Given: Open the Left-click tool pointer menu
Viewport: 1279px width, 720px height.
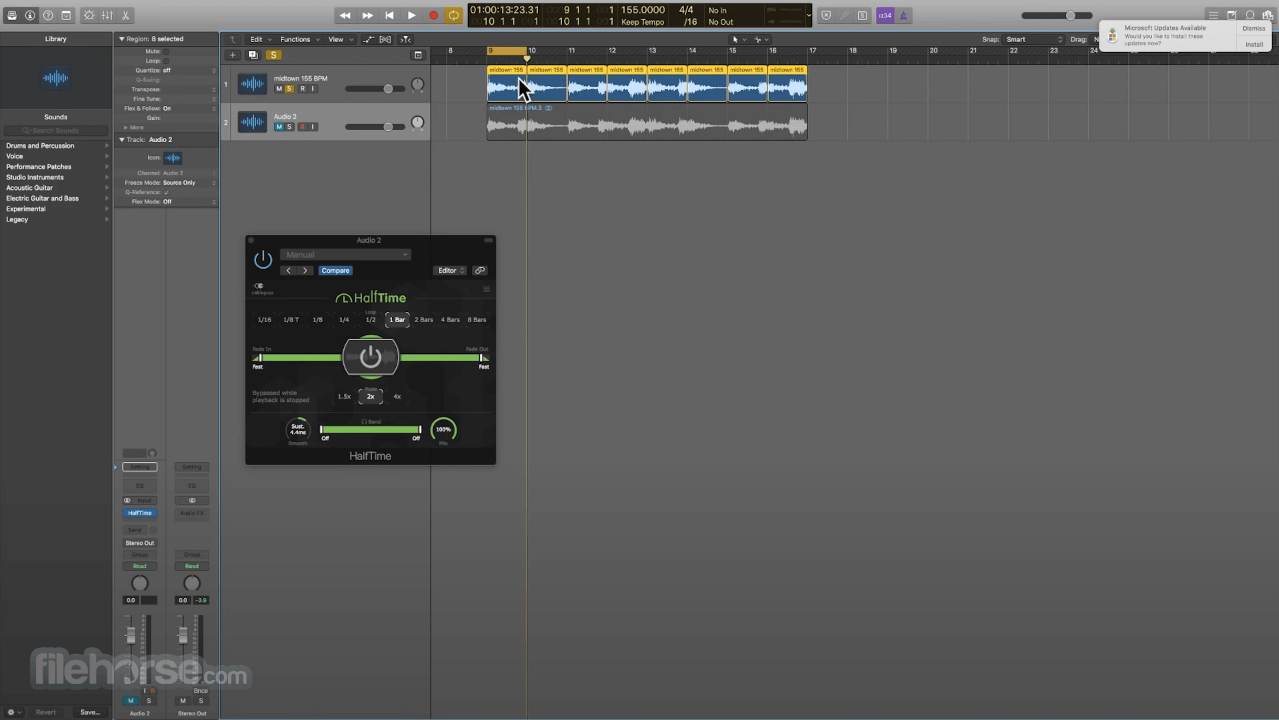Looking at the screenshot, I should coord(737,39).
